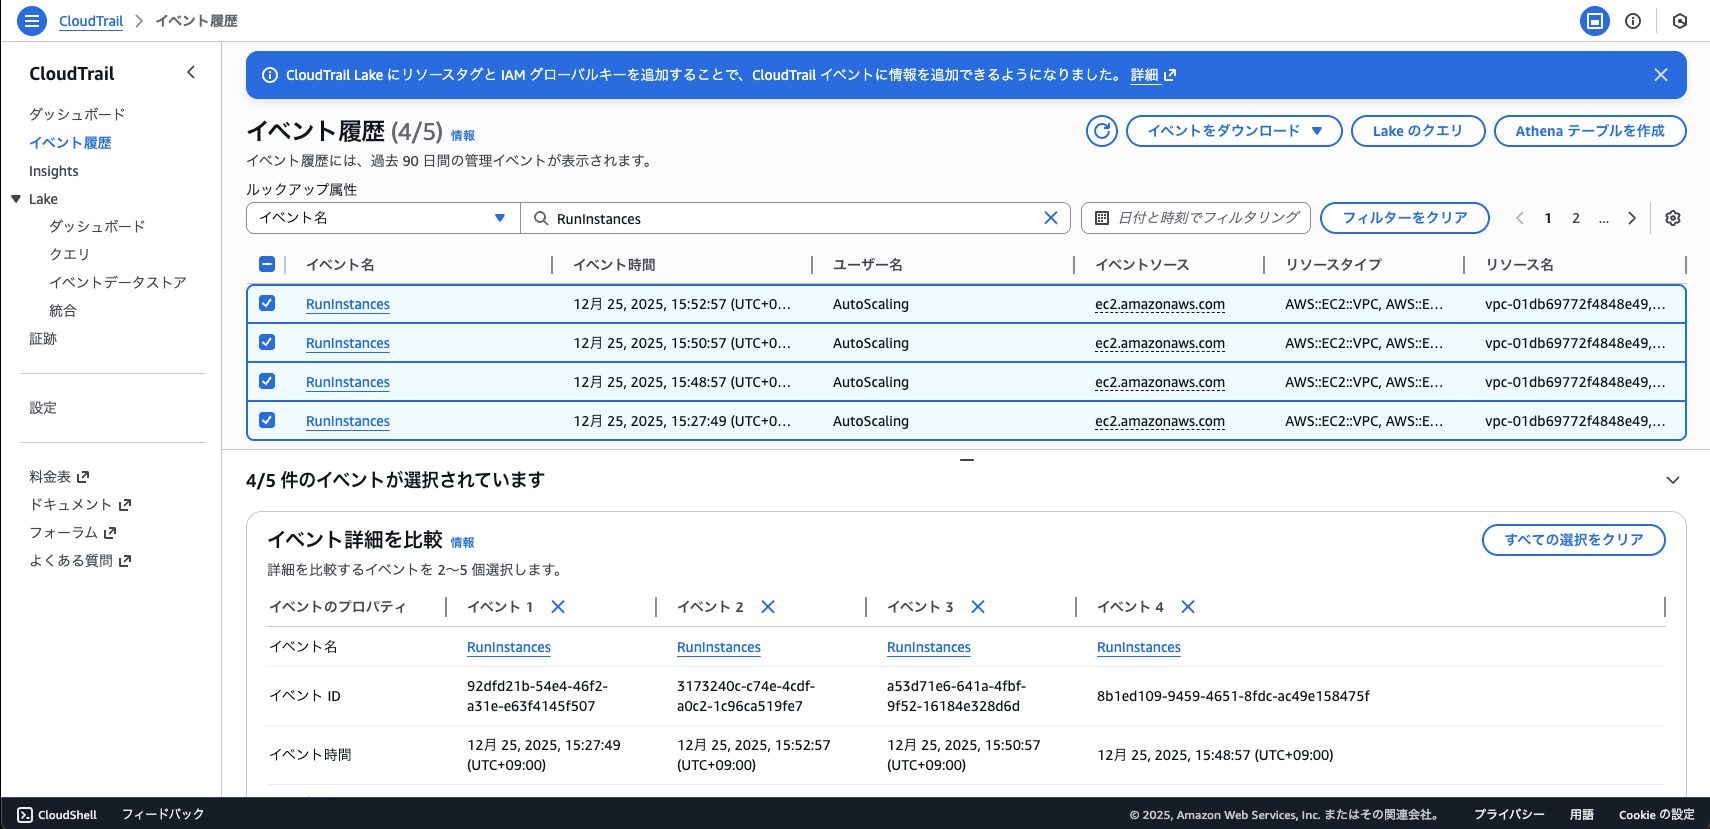Dismiss the blue CloudTrail Lake banner
Viewport: 1710px width, 829px height.
[1660, 75]
